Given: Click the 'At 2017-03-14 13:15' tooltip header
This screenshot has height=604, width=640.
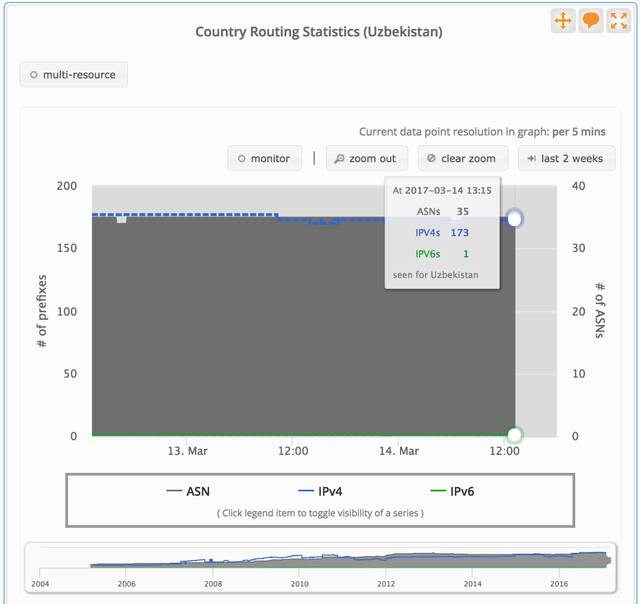Looking at the screenshot, I should [442, 191].
